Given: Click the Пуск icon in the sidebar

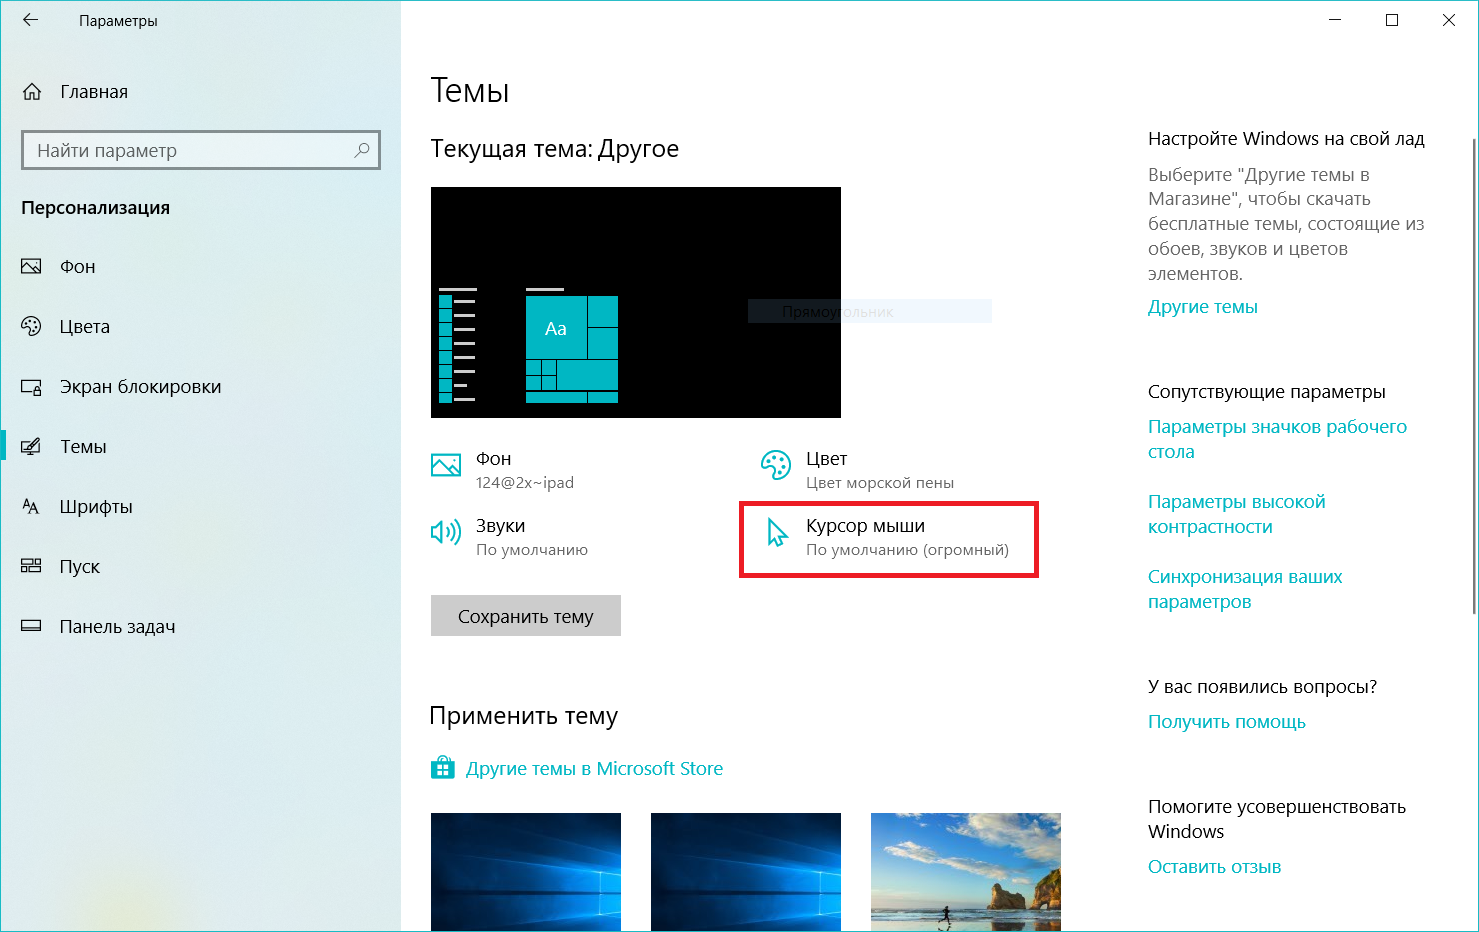Looking at the screenshot, I should (31, 566).
